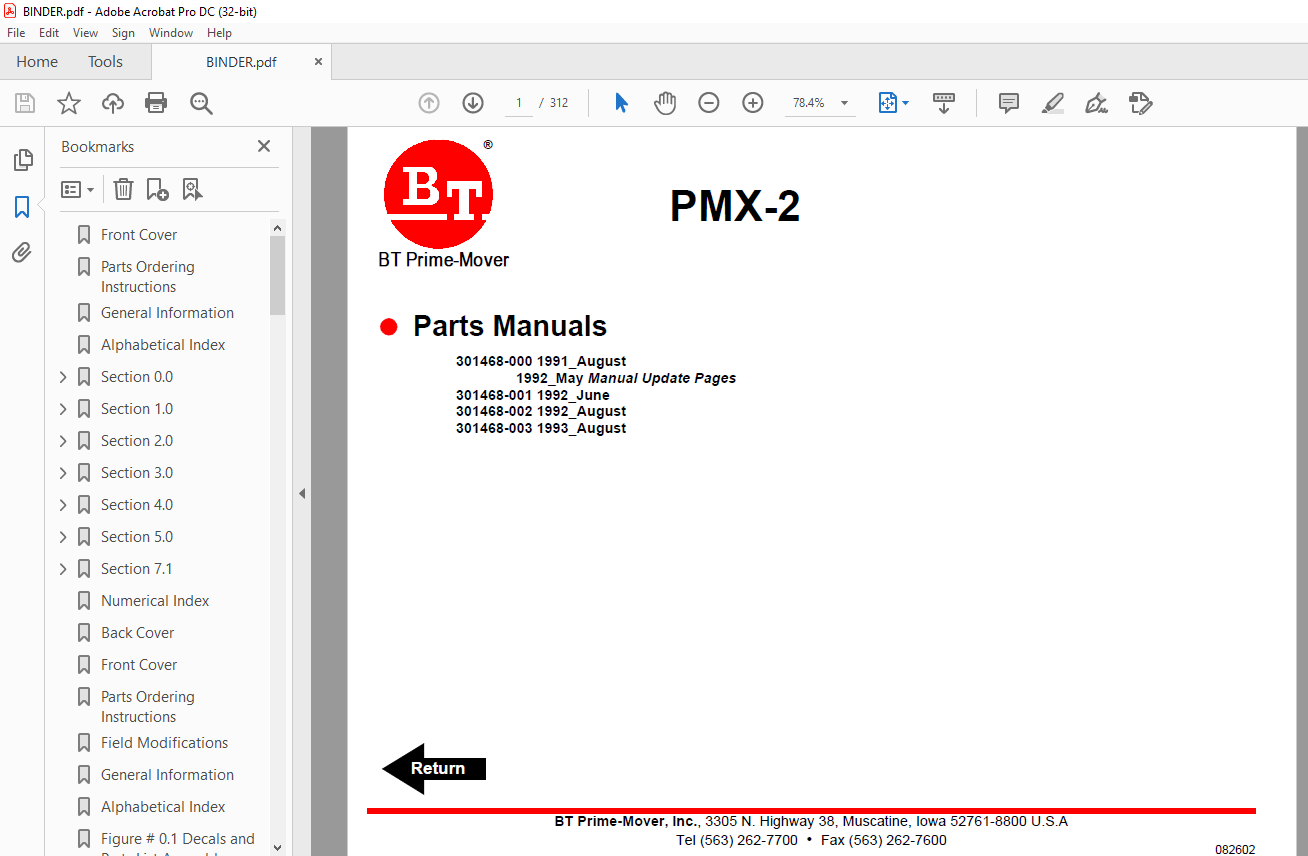Expand the Section 4.0 bookmark
1308x856 pixels.
click(x=63, y=505)
